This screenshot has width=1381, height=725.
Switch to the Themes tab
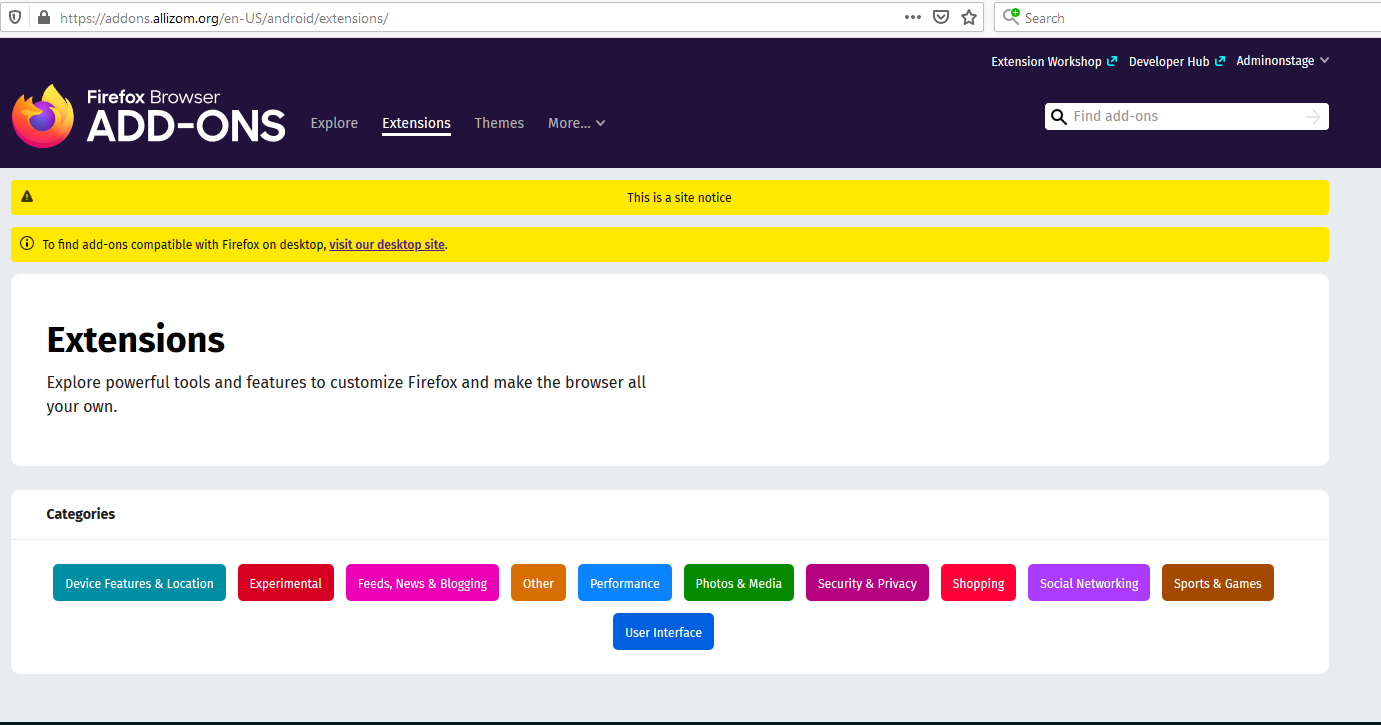pyautogui.click(x=499, y=123)
